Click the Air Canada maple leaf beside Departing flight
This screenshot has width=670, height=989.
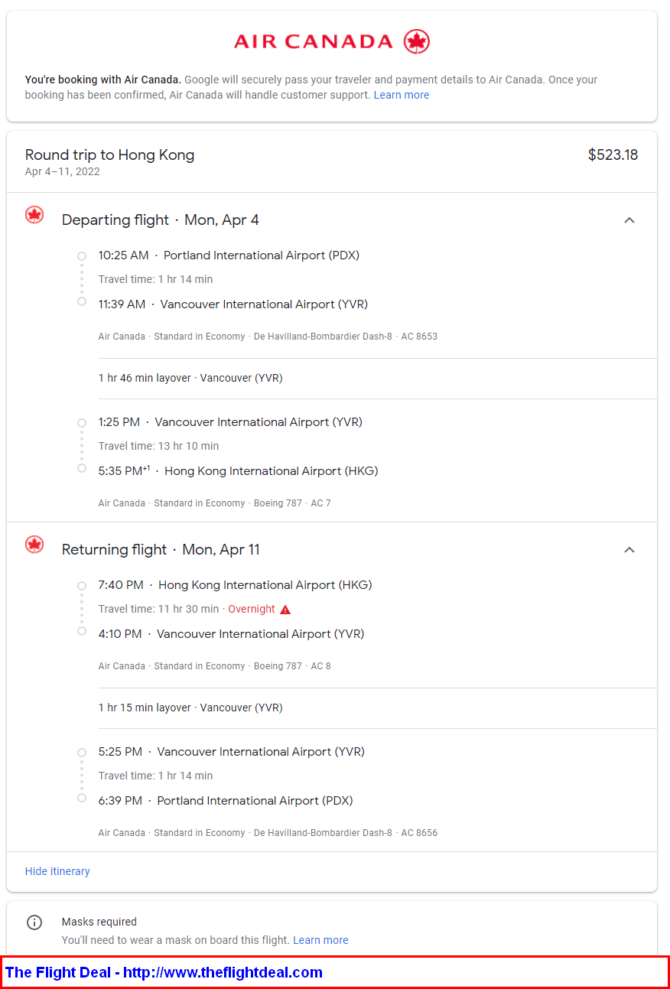point(35,215)
